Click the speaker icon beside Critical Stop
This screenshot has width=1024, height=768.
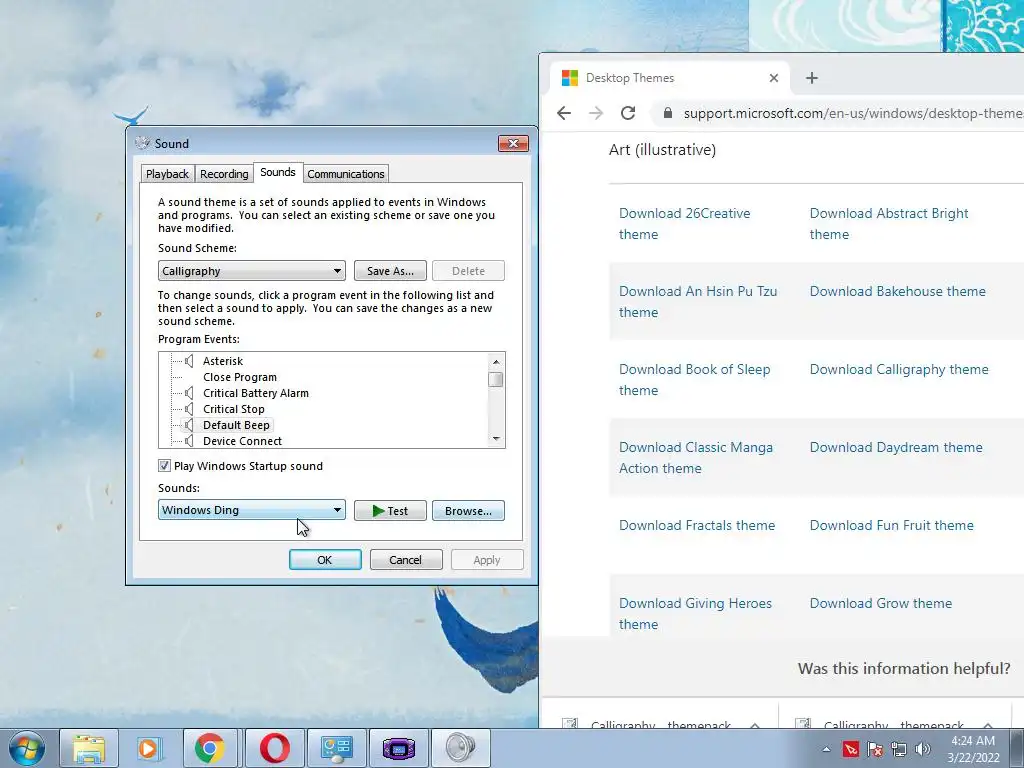coord(189,409)
